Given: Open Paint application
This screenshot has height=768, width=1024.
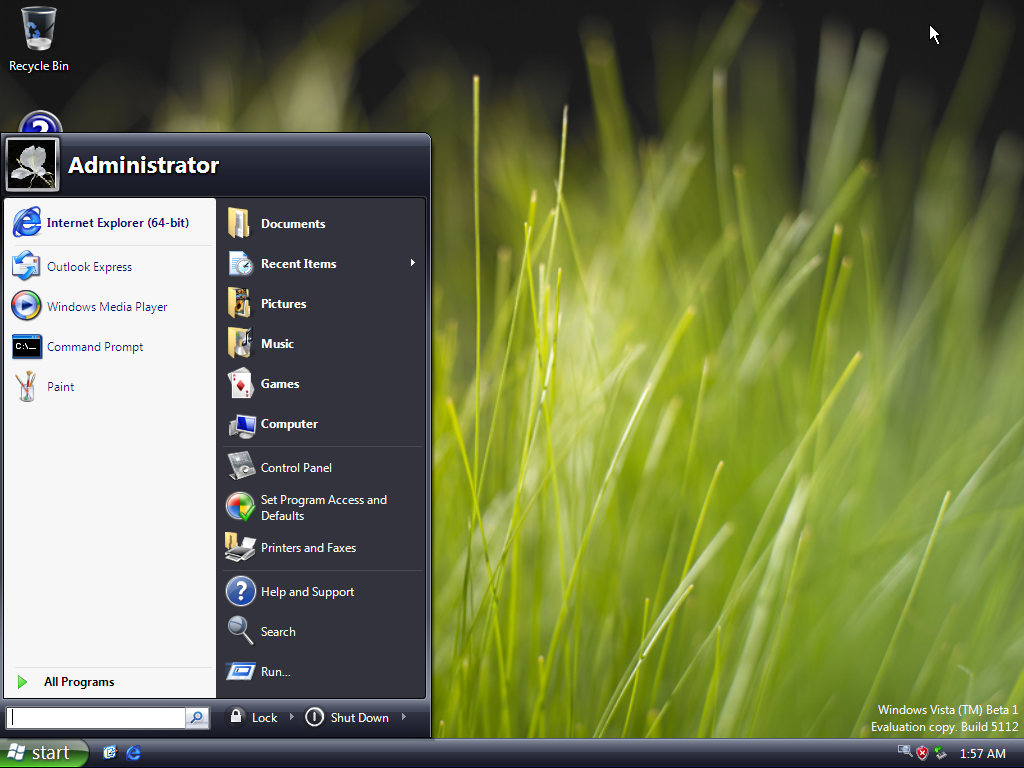Looking at the screenshot, I should (60, 387).
